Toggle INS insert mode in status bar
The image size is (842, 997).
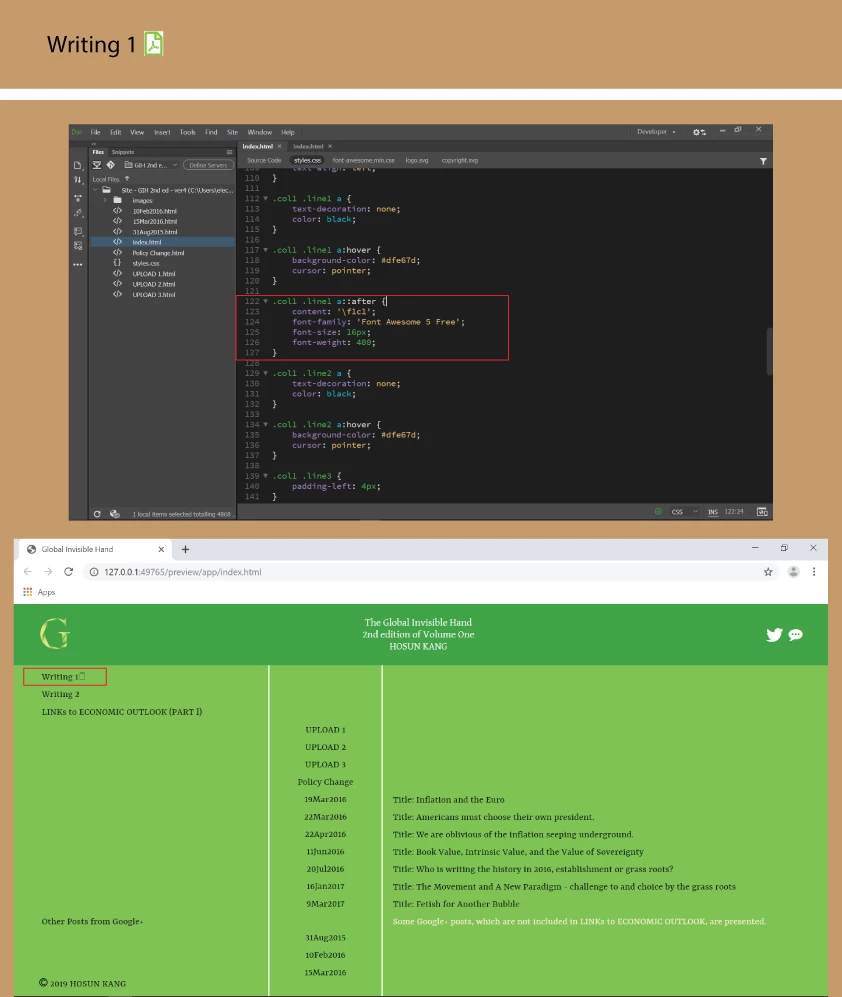pos(713,512)
